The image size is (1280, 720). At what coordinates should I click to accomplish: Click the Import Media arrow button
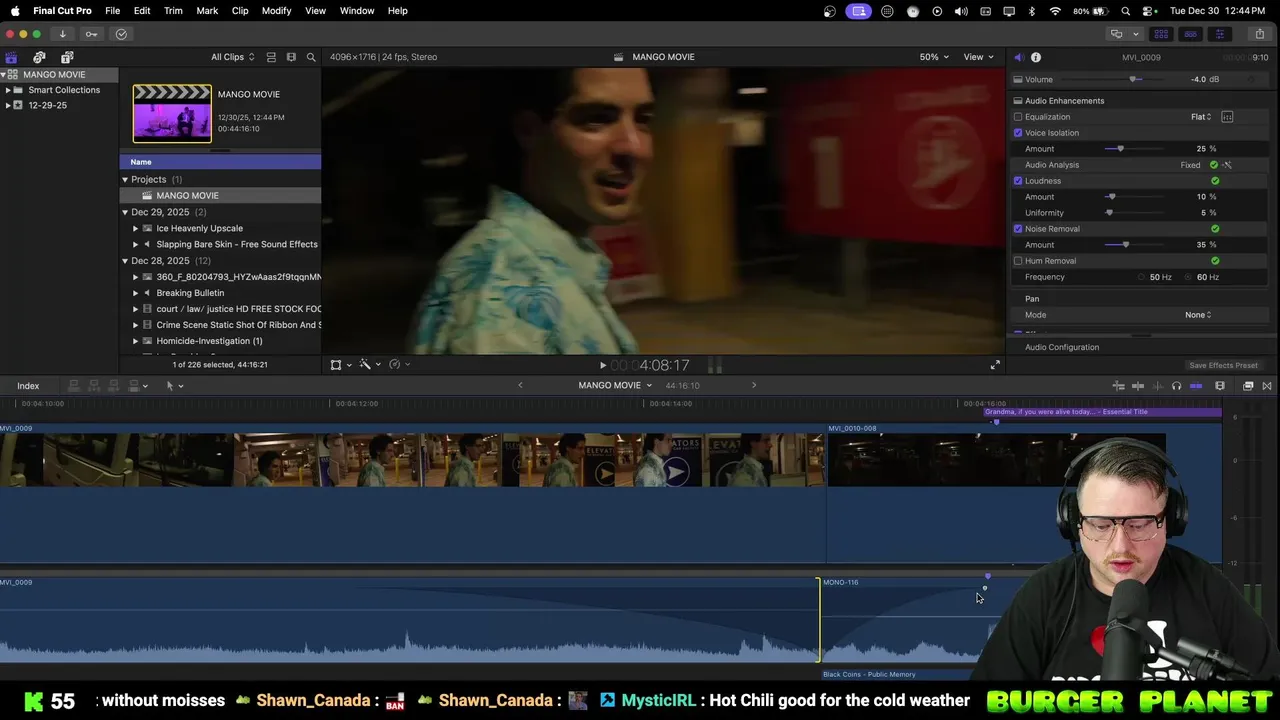[62, 34]
